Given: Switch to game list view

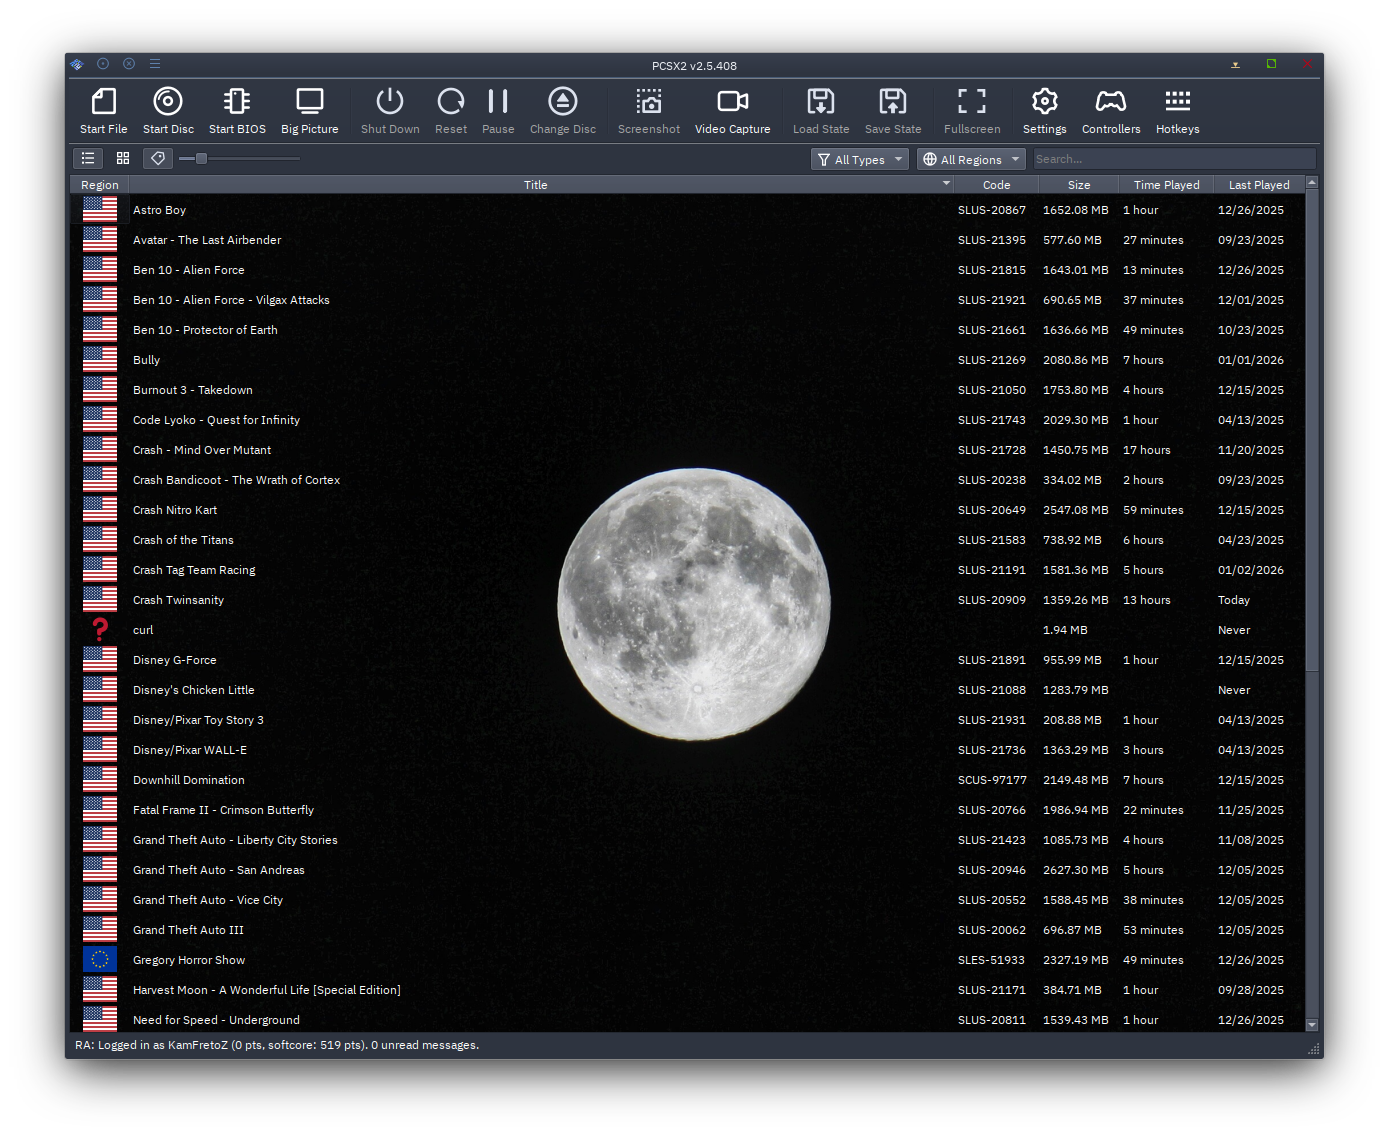Looking at the screenshot, I should click(x=88, y=159).
